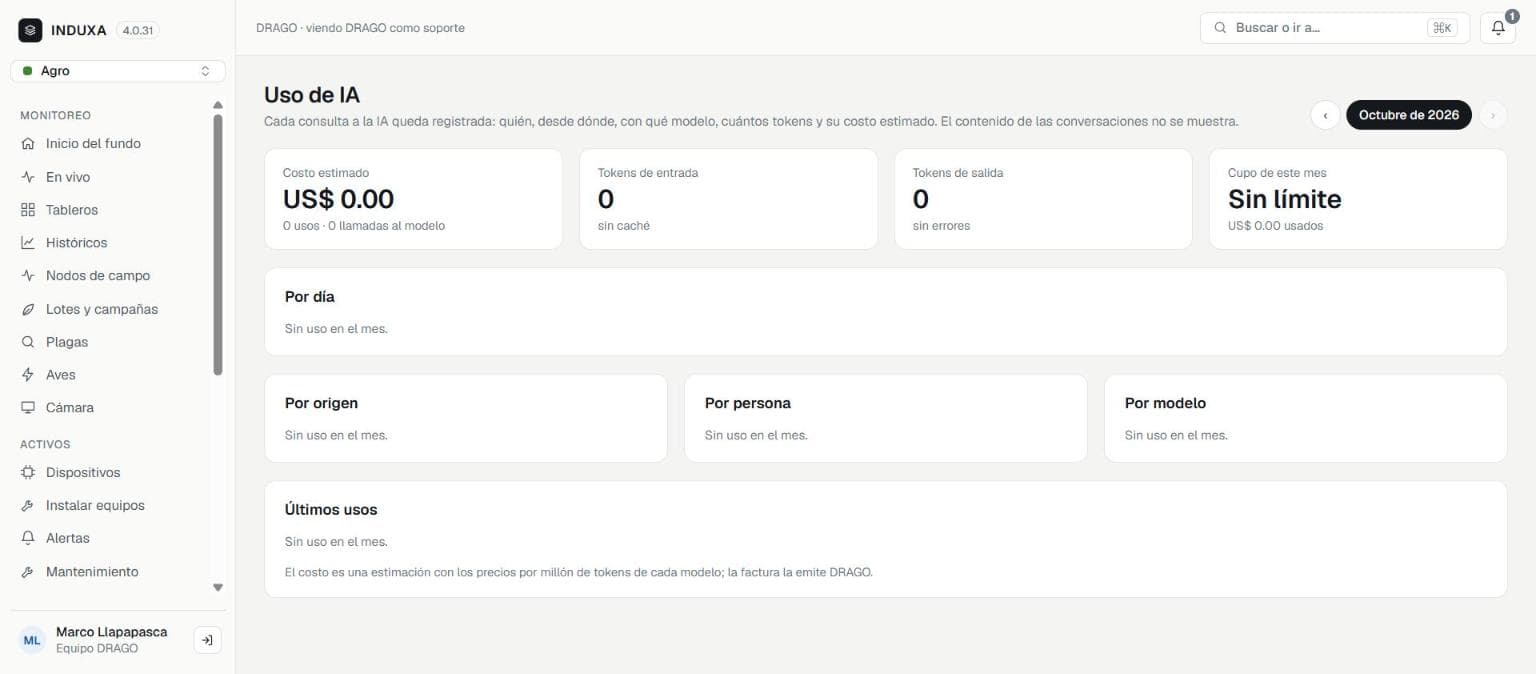Navigate to Alertas
This screenshot has width=1536, height=674.
110,539
